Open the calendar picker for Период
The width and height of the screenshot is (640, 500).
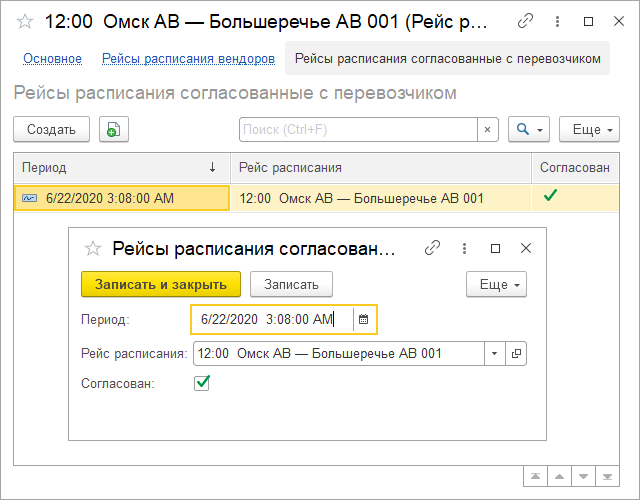coord(364,319)
